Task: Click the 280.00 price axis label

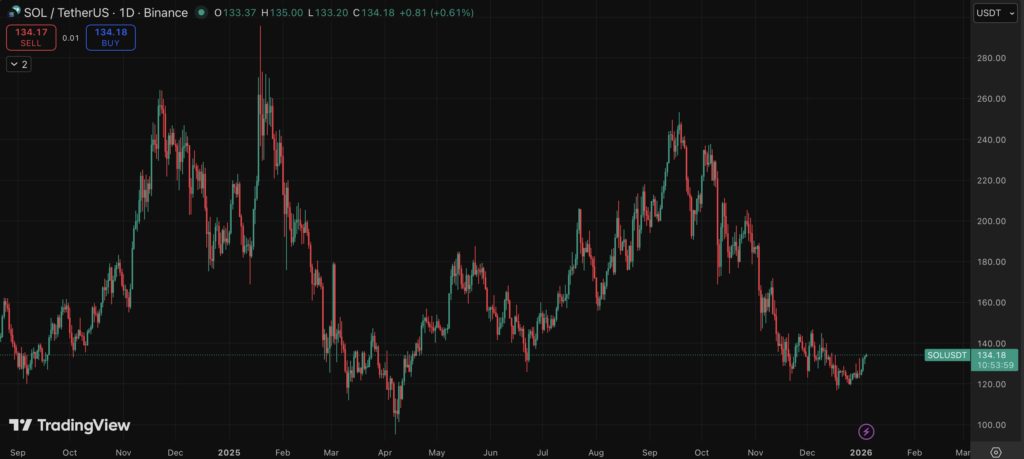Action: [x=994, y=59]
